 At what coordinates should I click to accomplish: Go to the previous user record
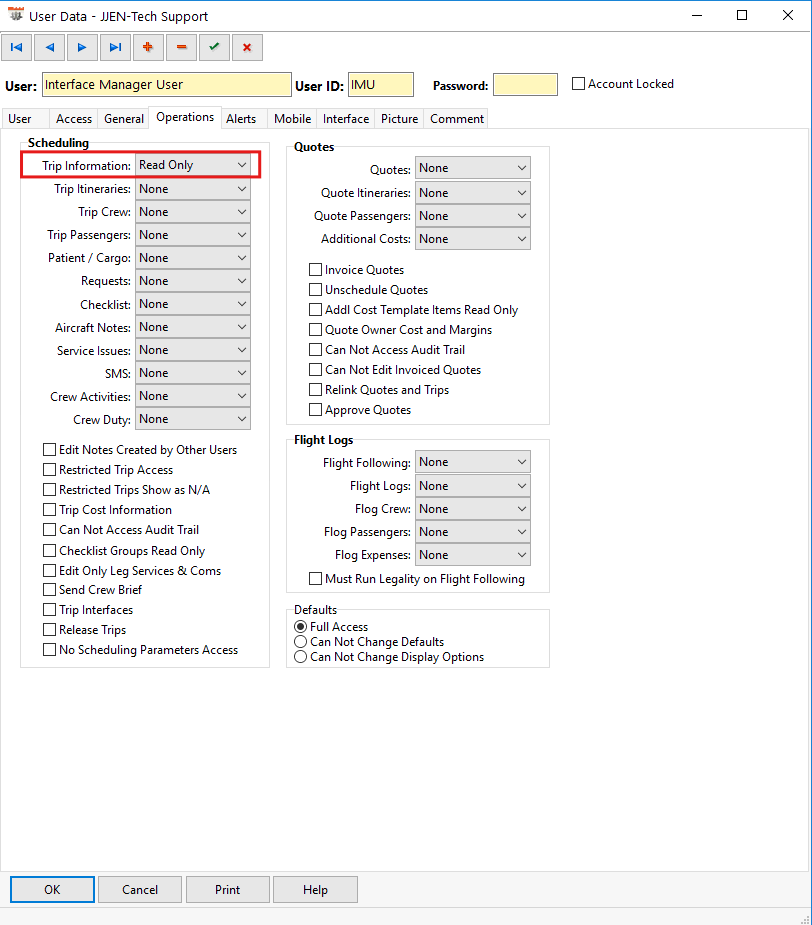(49, 47)
